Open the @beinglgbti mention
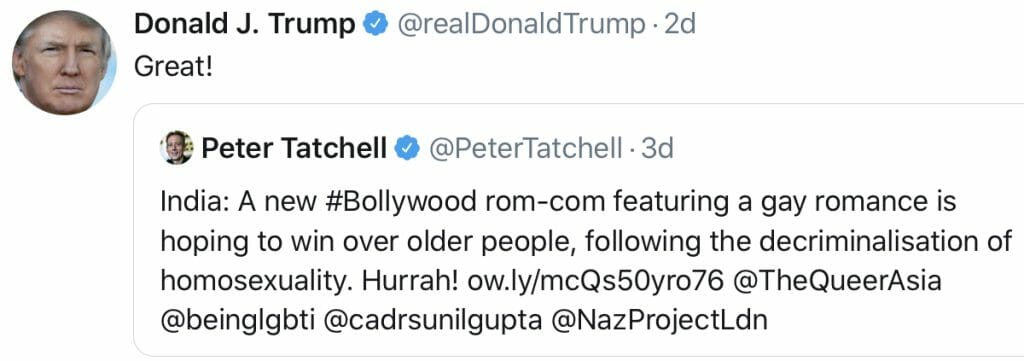Screen dimensions: 1024x361 (x=238, y=321)
